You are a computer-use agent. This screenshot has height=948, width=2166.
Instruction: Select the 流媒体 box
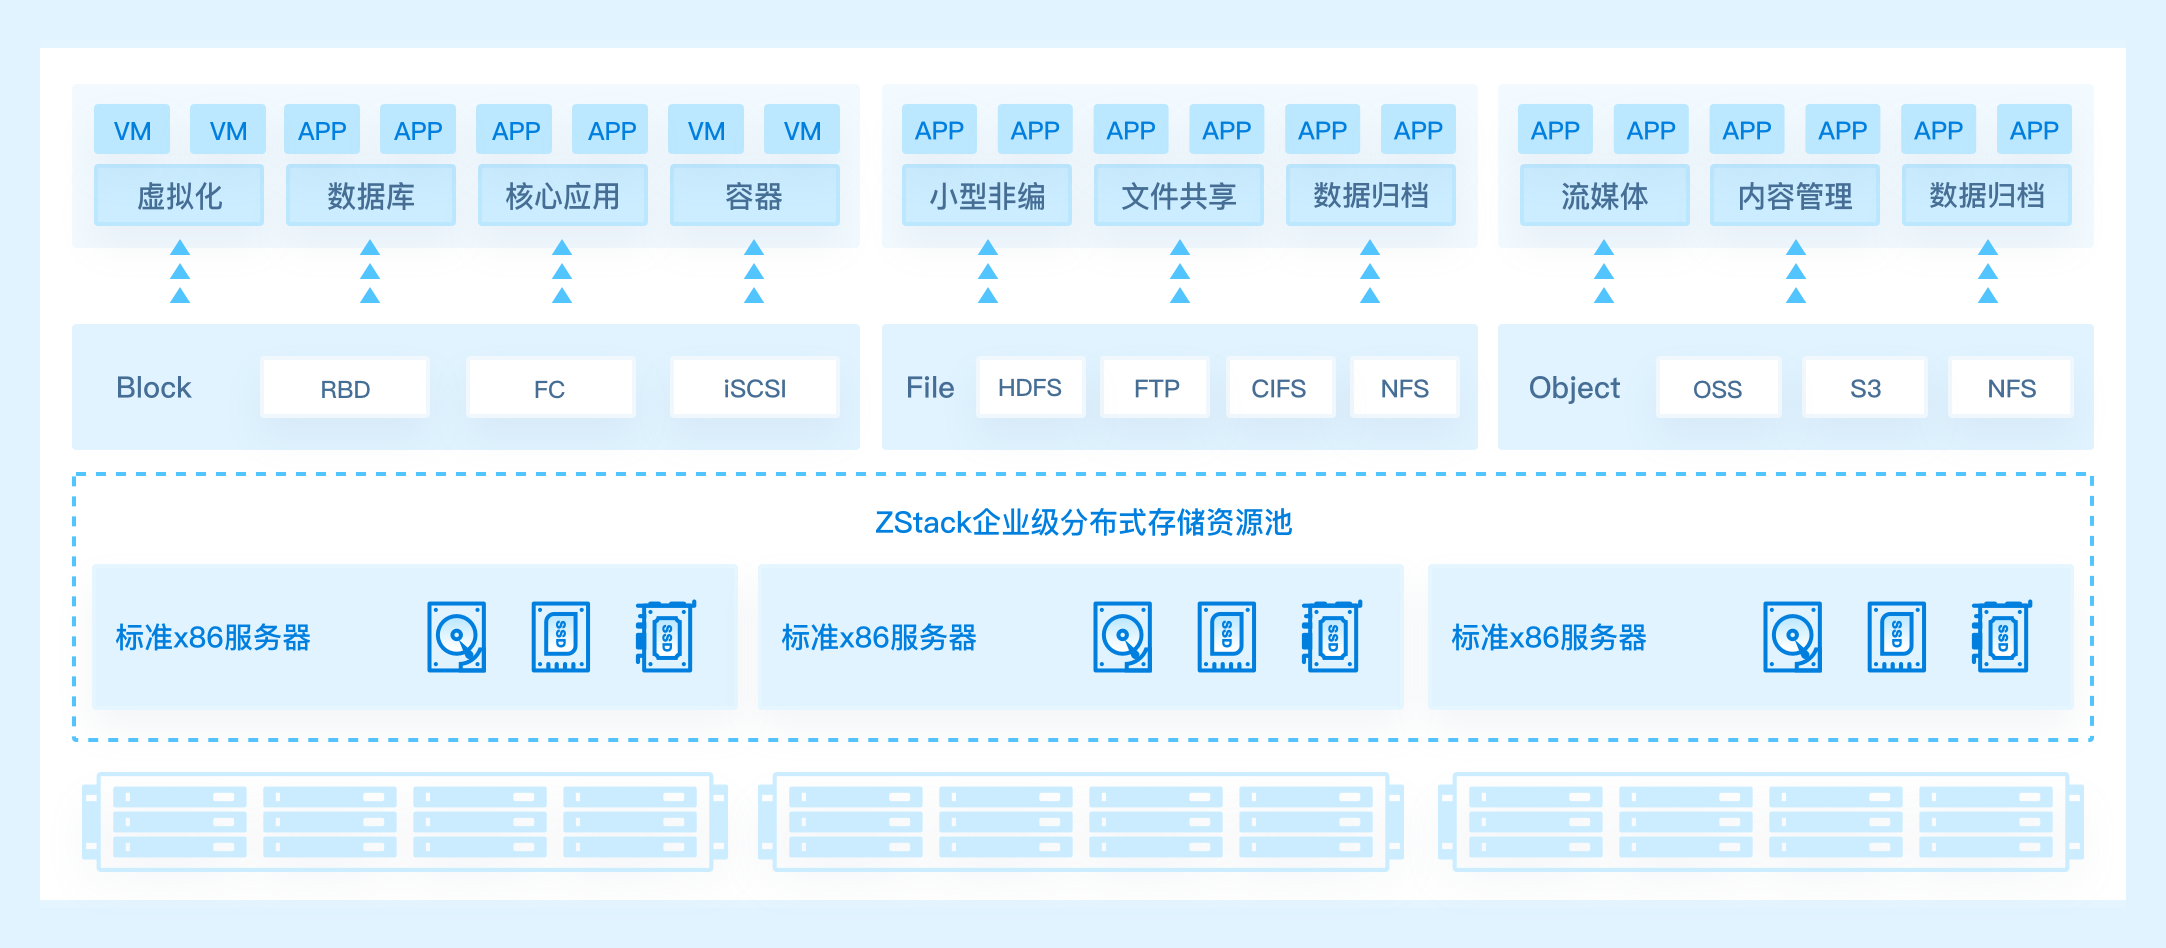coord(1605,195)
